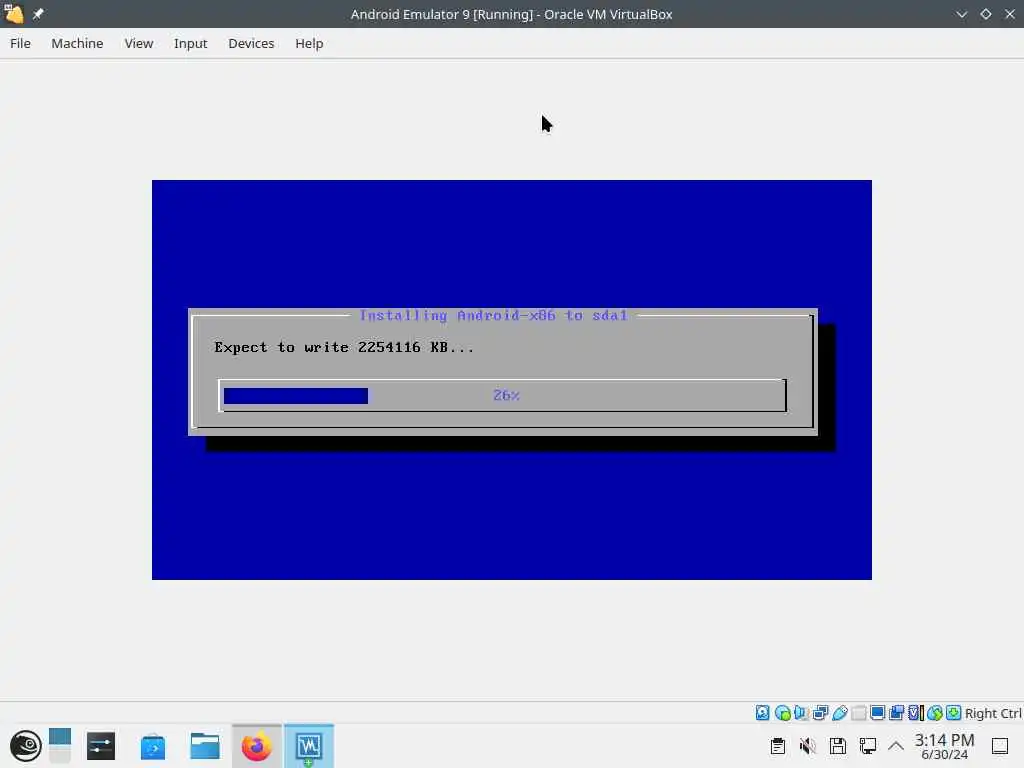Close the VirtualBox window
1024x768 pixels.
[x=1010, y=14]
